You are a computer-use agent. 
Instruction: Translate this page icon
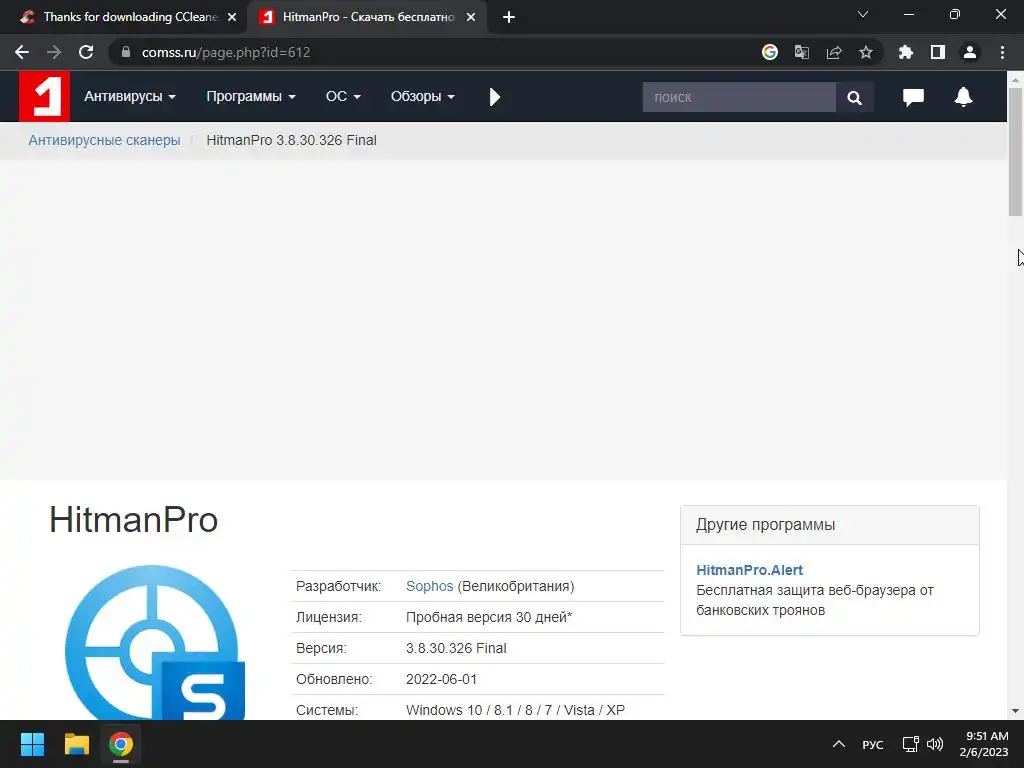(x=802, y=52)
